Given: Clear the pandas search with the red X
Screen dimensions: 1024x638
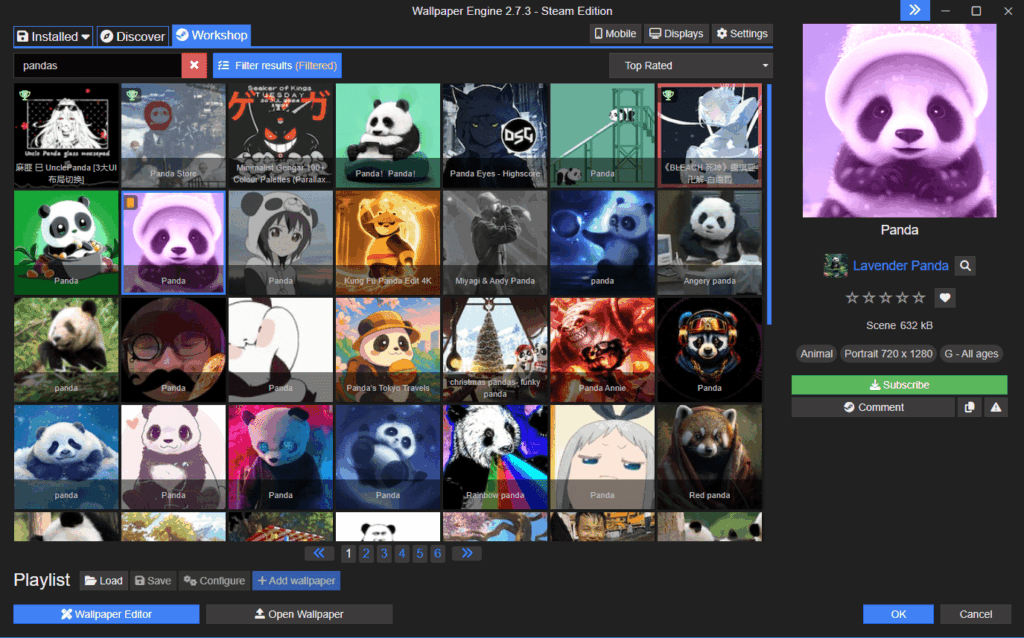Looking at the screenshot, I should pos(194,65).
